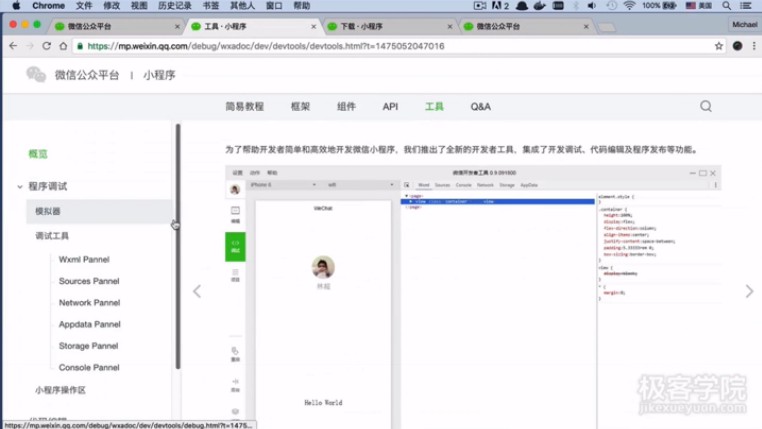762x429 pixels.
Task: Open the 组件 nav section
Action: pos(346,106)
